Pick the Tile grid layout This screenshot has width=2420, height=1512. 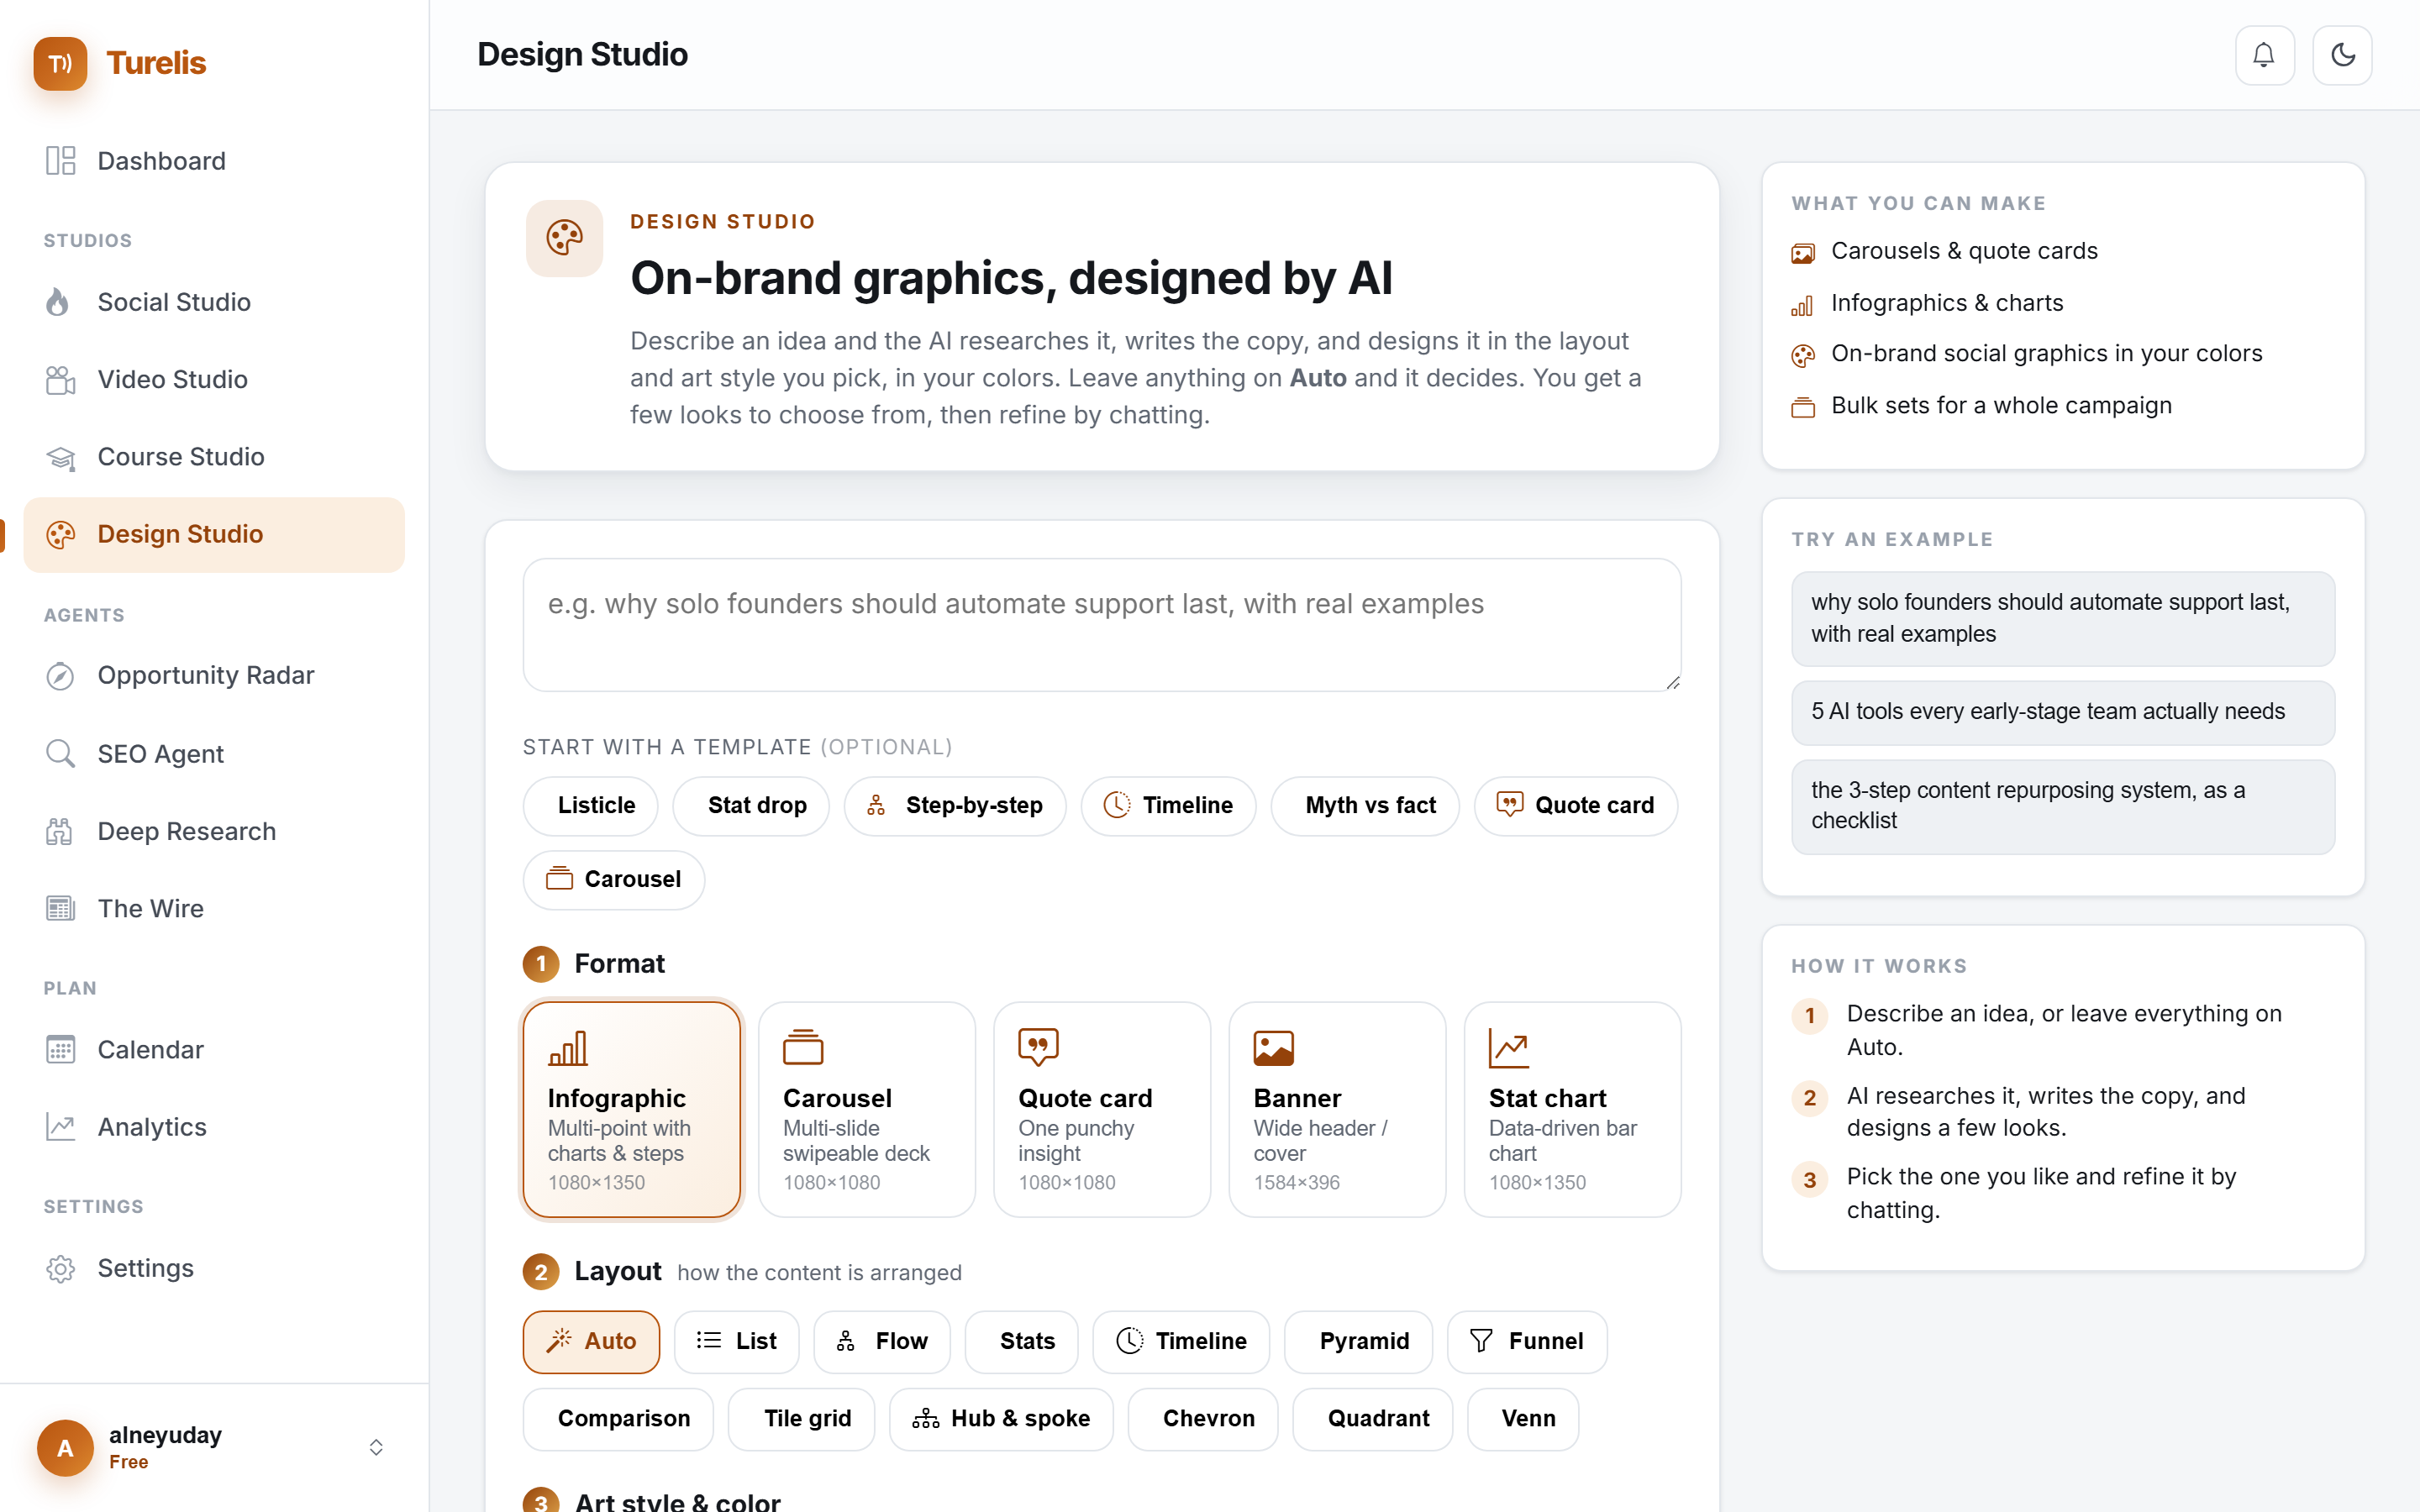coord(802,1419)
